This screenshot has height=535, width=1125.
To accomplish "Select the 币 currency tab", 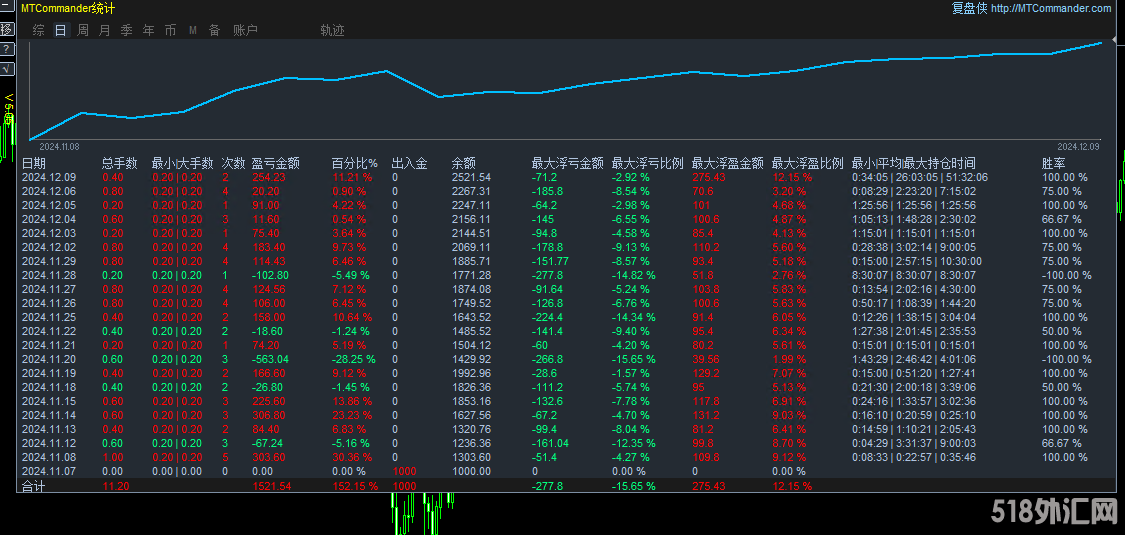I will click(171, 31).
